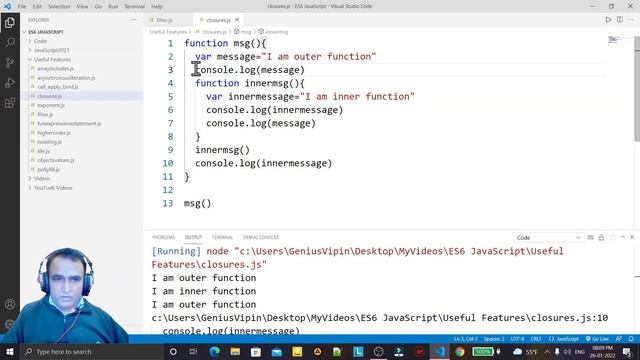Viewport: 640px width, 360px height.
Task: Open asynchronousiteration.js file
Action: coord(66,78)
